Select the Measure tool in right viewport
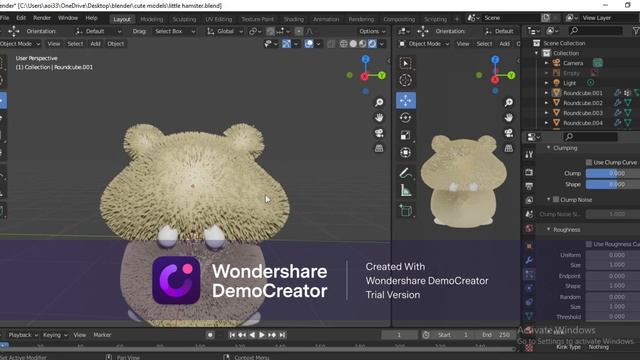Image resolution: width=640 pixels, height=360 pixels. (406, 191)
